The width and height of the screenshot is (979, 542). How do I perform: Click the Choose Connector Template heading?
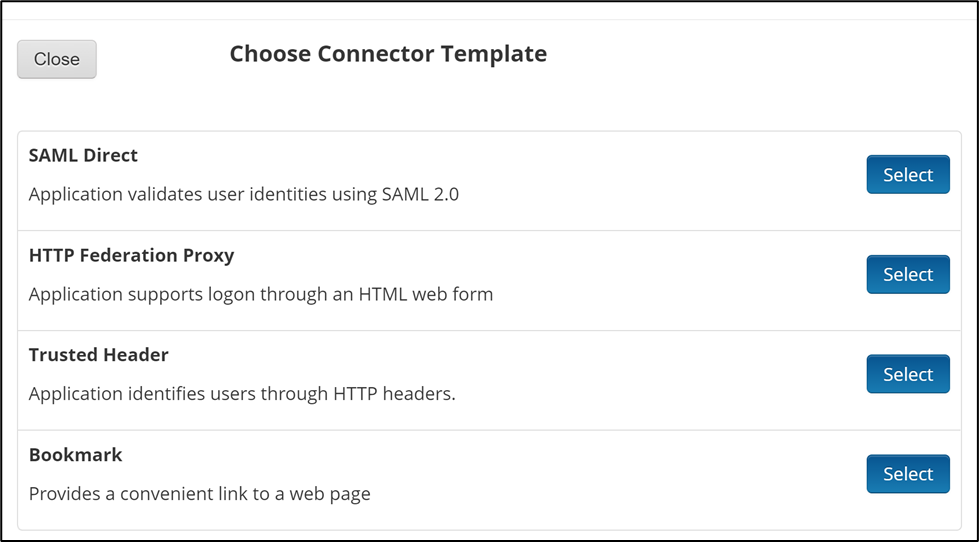388,54
